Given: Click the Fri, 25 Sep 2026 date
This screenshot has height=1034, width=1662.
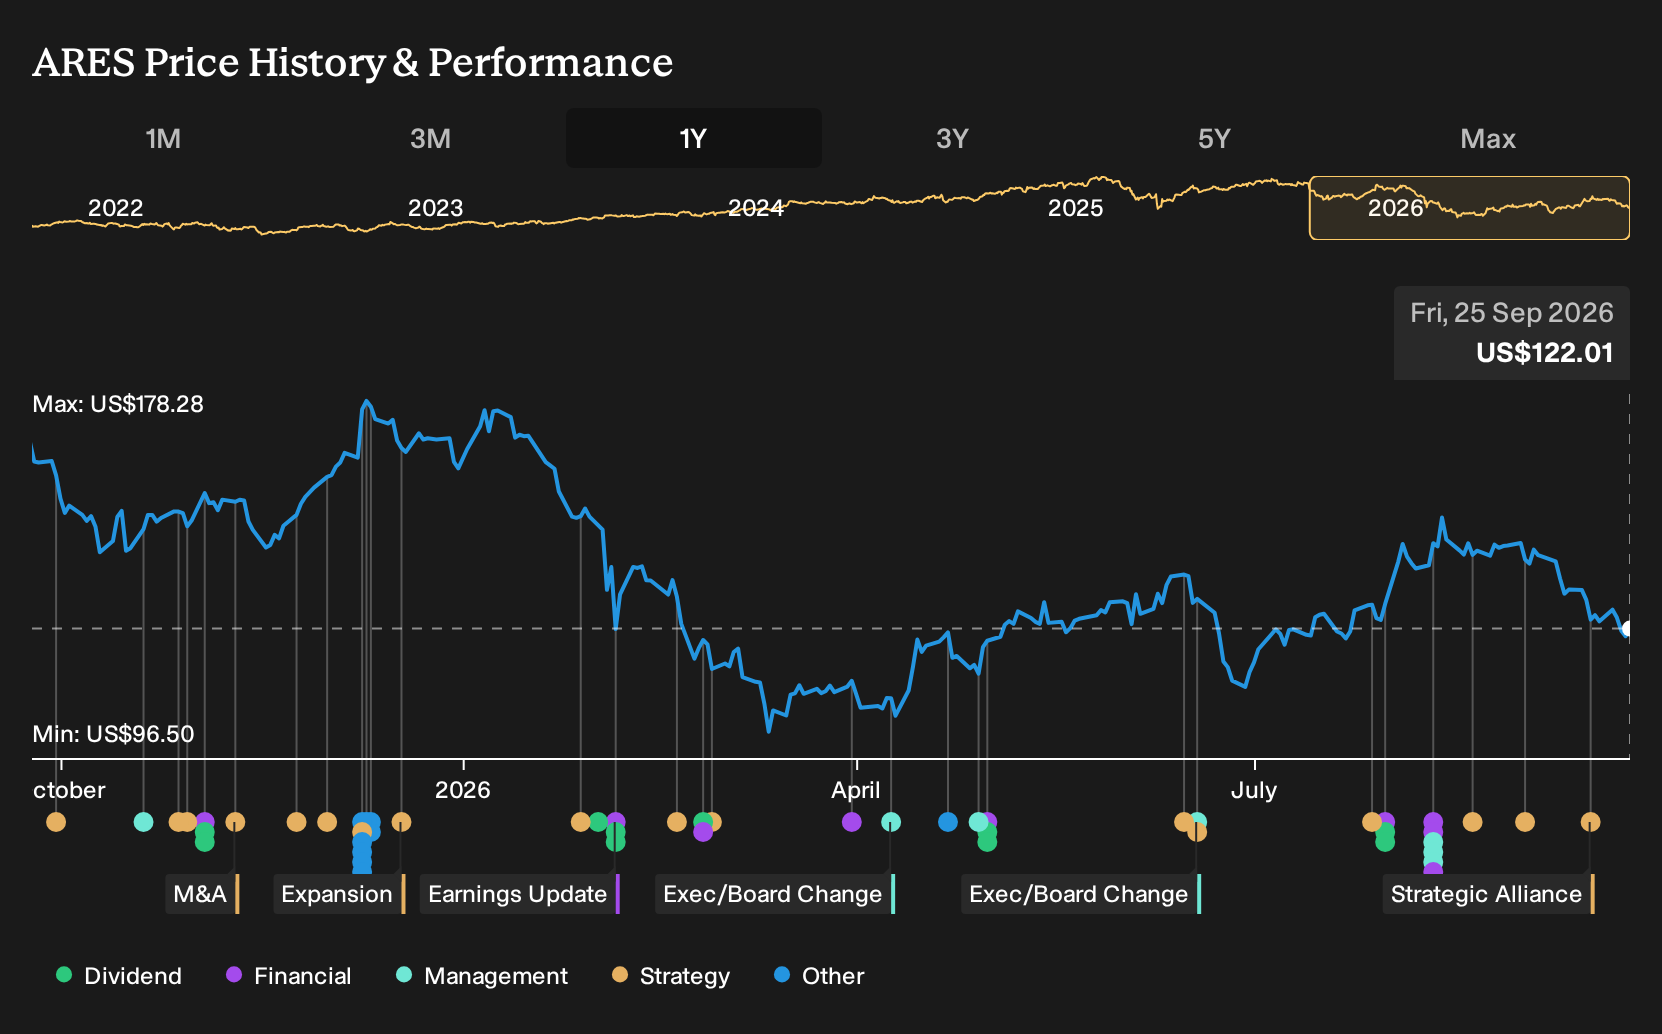Looking at the screenshot, I should (x=1512, y=313).
